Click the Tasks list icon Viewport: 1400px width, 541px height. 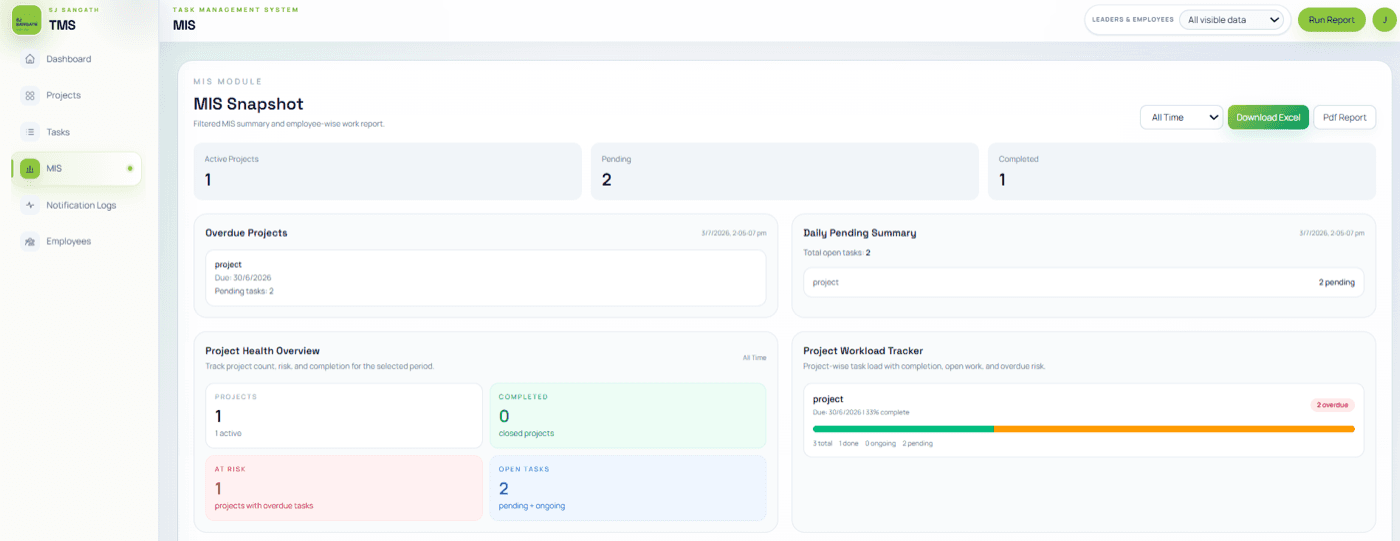[30, 132]
